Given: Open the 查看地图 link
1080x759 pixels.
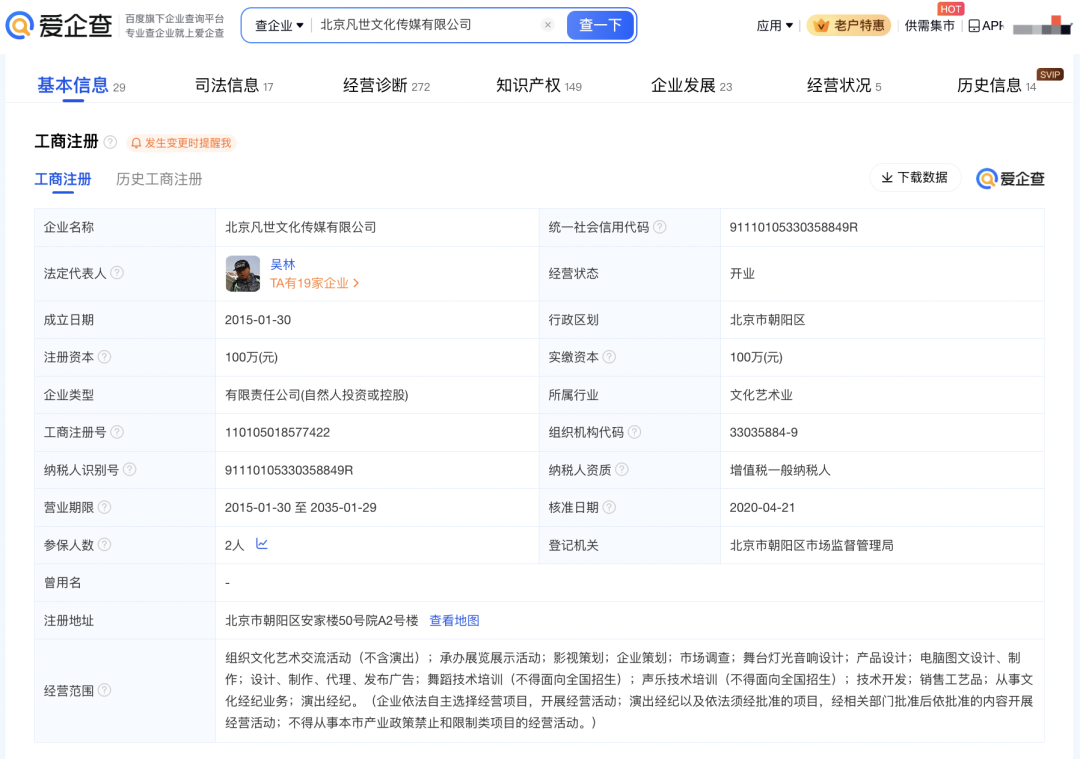Looking at the screenshot, I should pos(454,620).
